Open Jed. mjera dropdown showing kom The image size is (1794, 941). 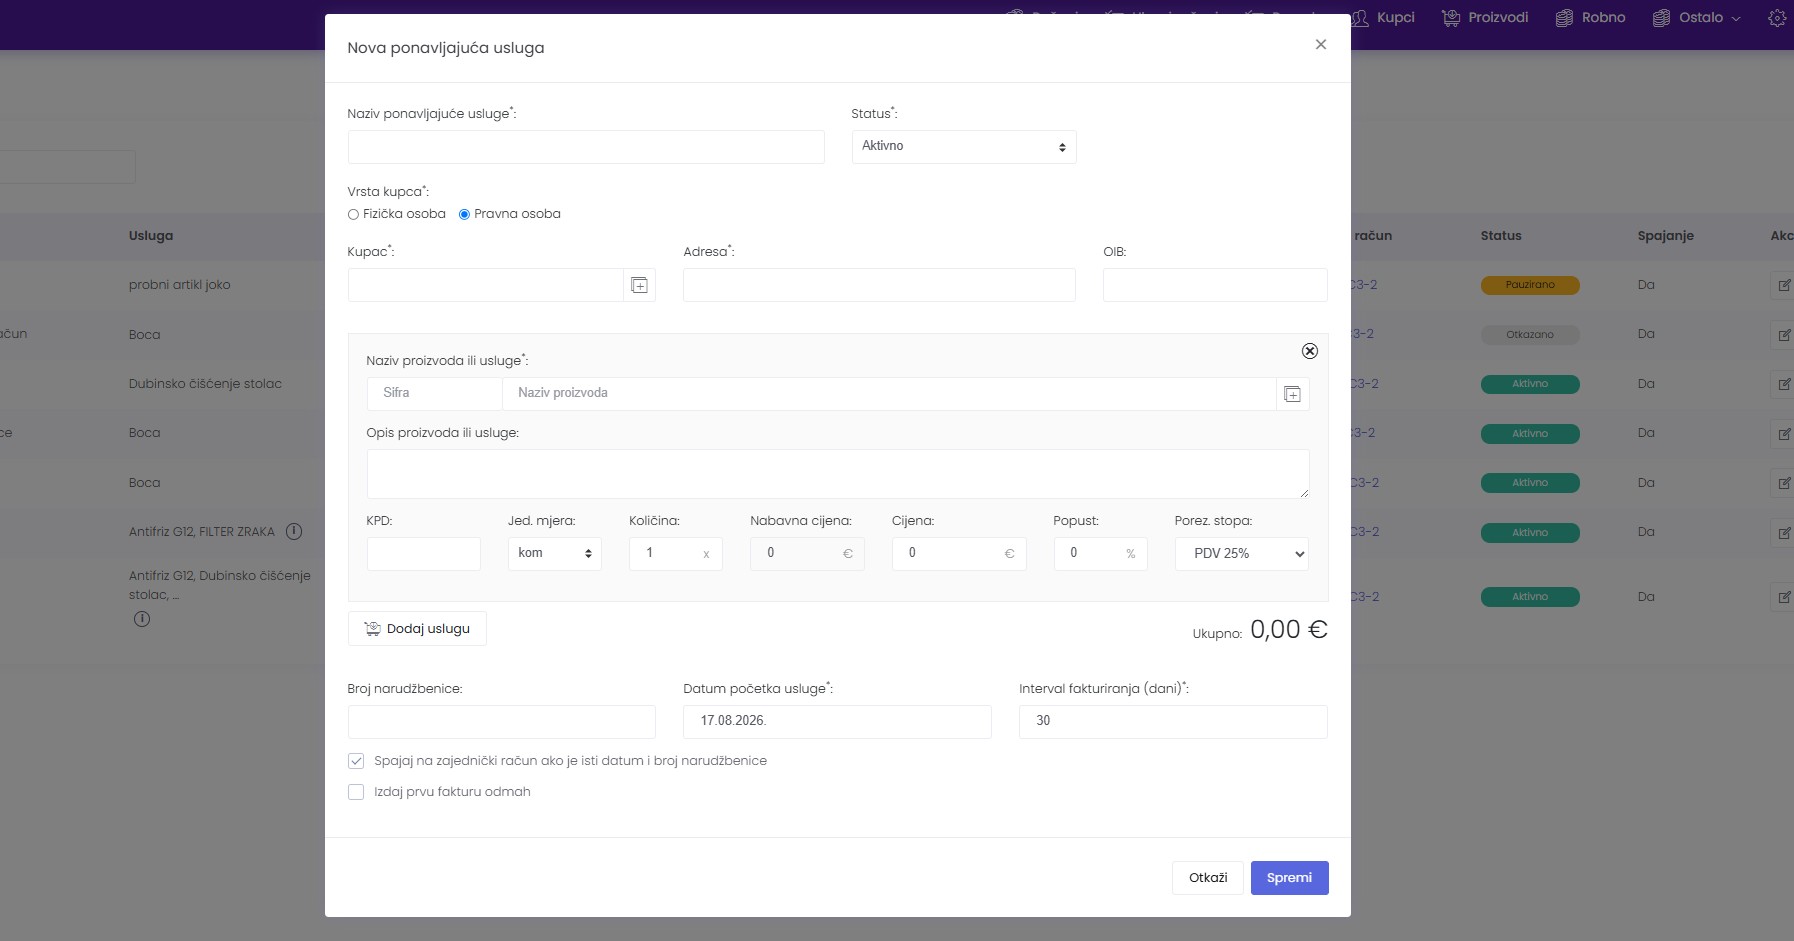(x=554, y=554)
